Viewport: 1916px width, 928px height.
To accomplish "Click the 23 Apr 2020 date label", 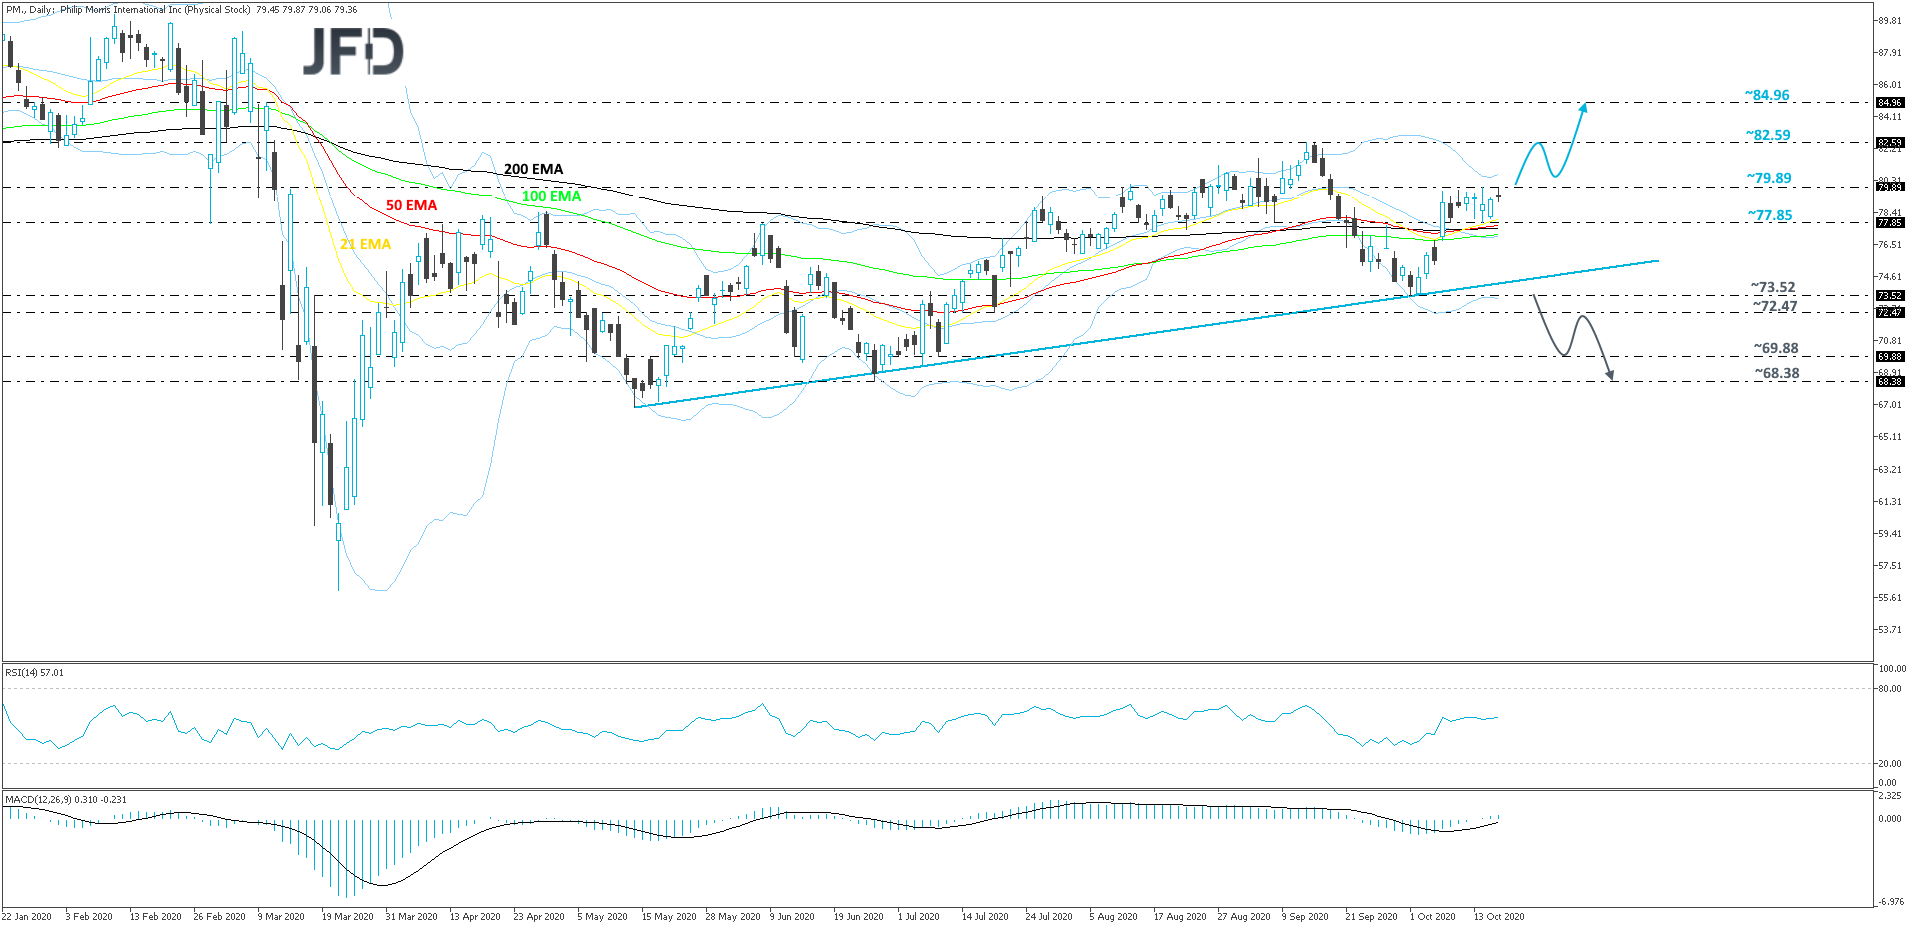I will [x=539, y=917].
